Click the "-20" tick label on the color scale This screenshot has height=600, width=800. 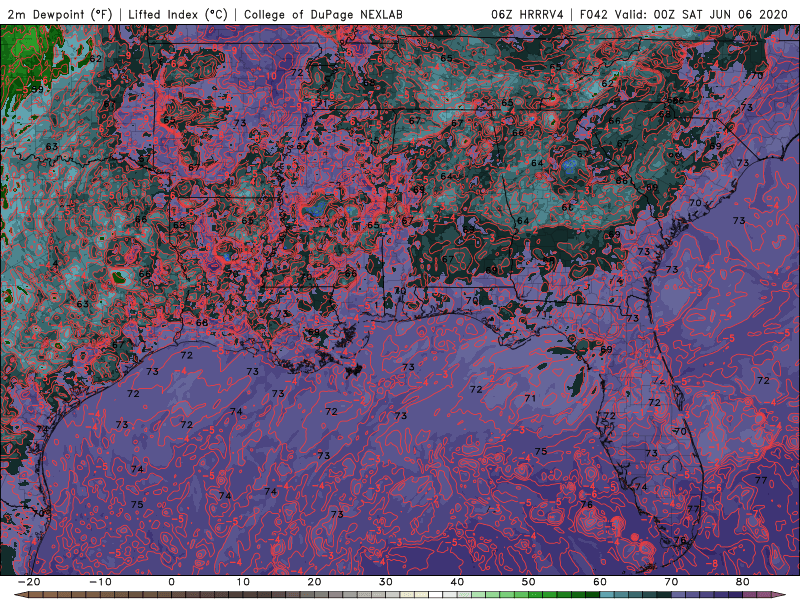[x=29, y=582]
